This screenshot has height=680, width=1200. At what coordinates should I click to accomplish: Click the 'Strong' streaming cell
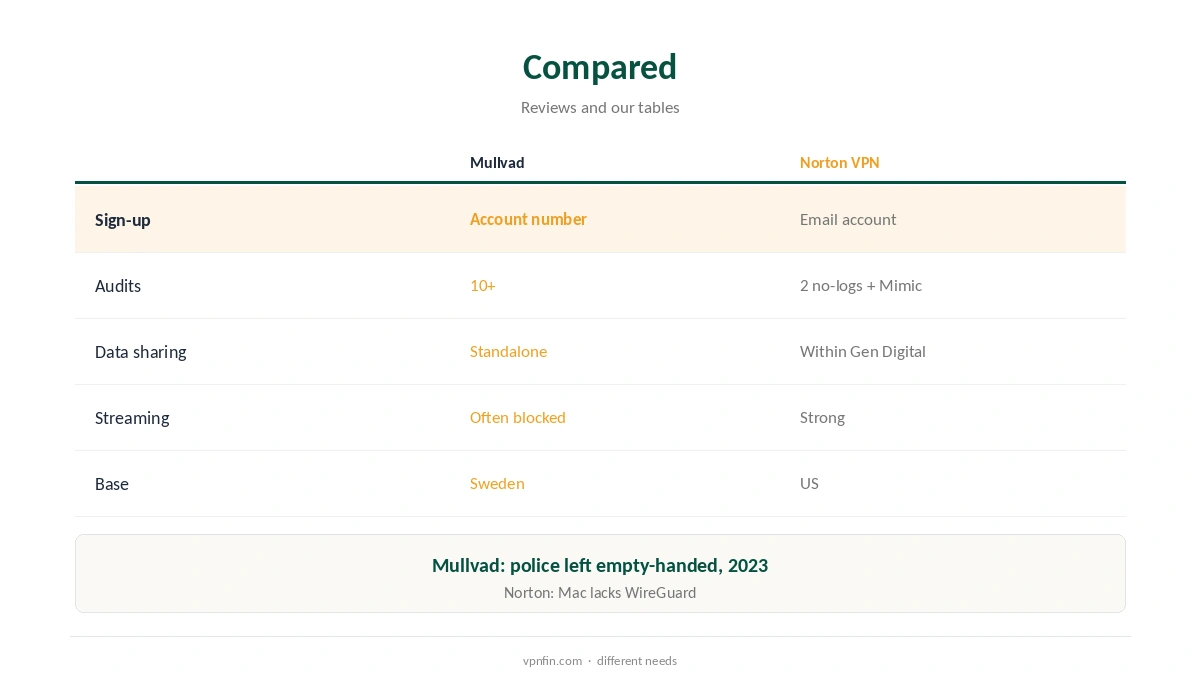tap(822, 417)
